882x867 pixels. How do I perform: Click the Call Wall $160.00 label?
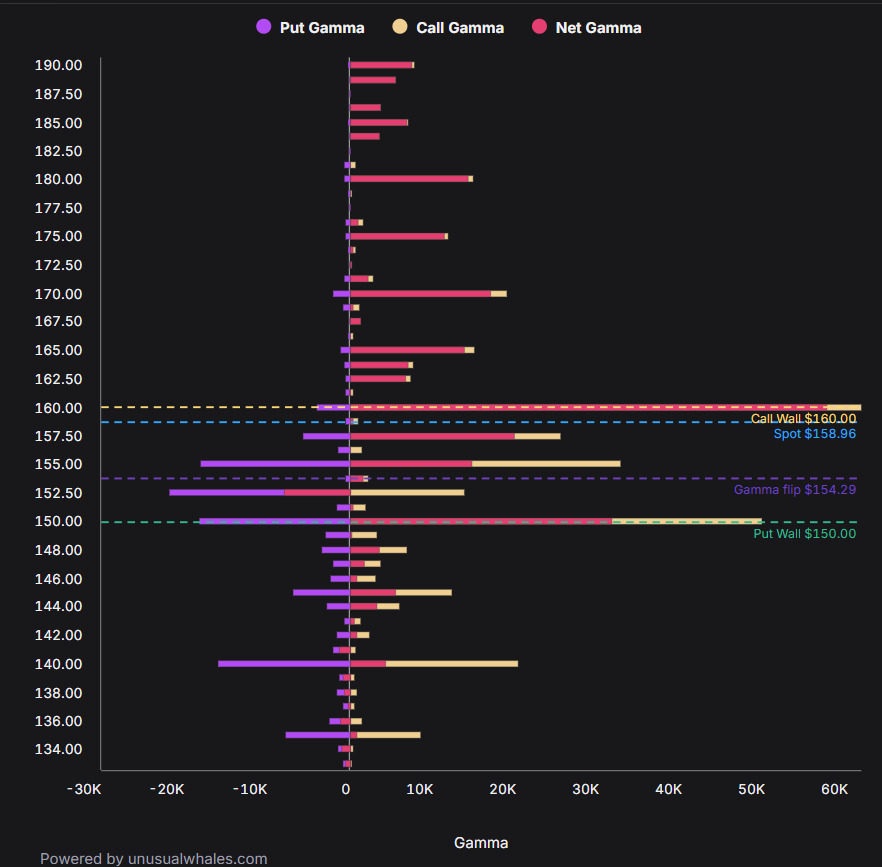pos(803,419)
